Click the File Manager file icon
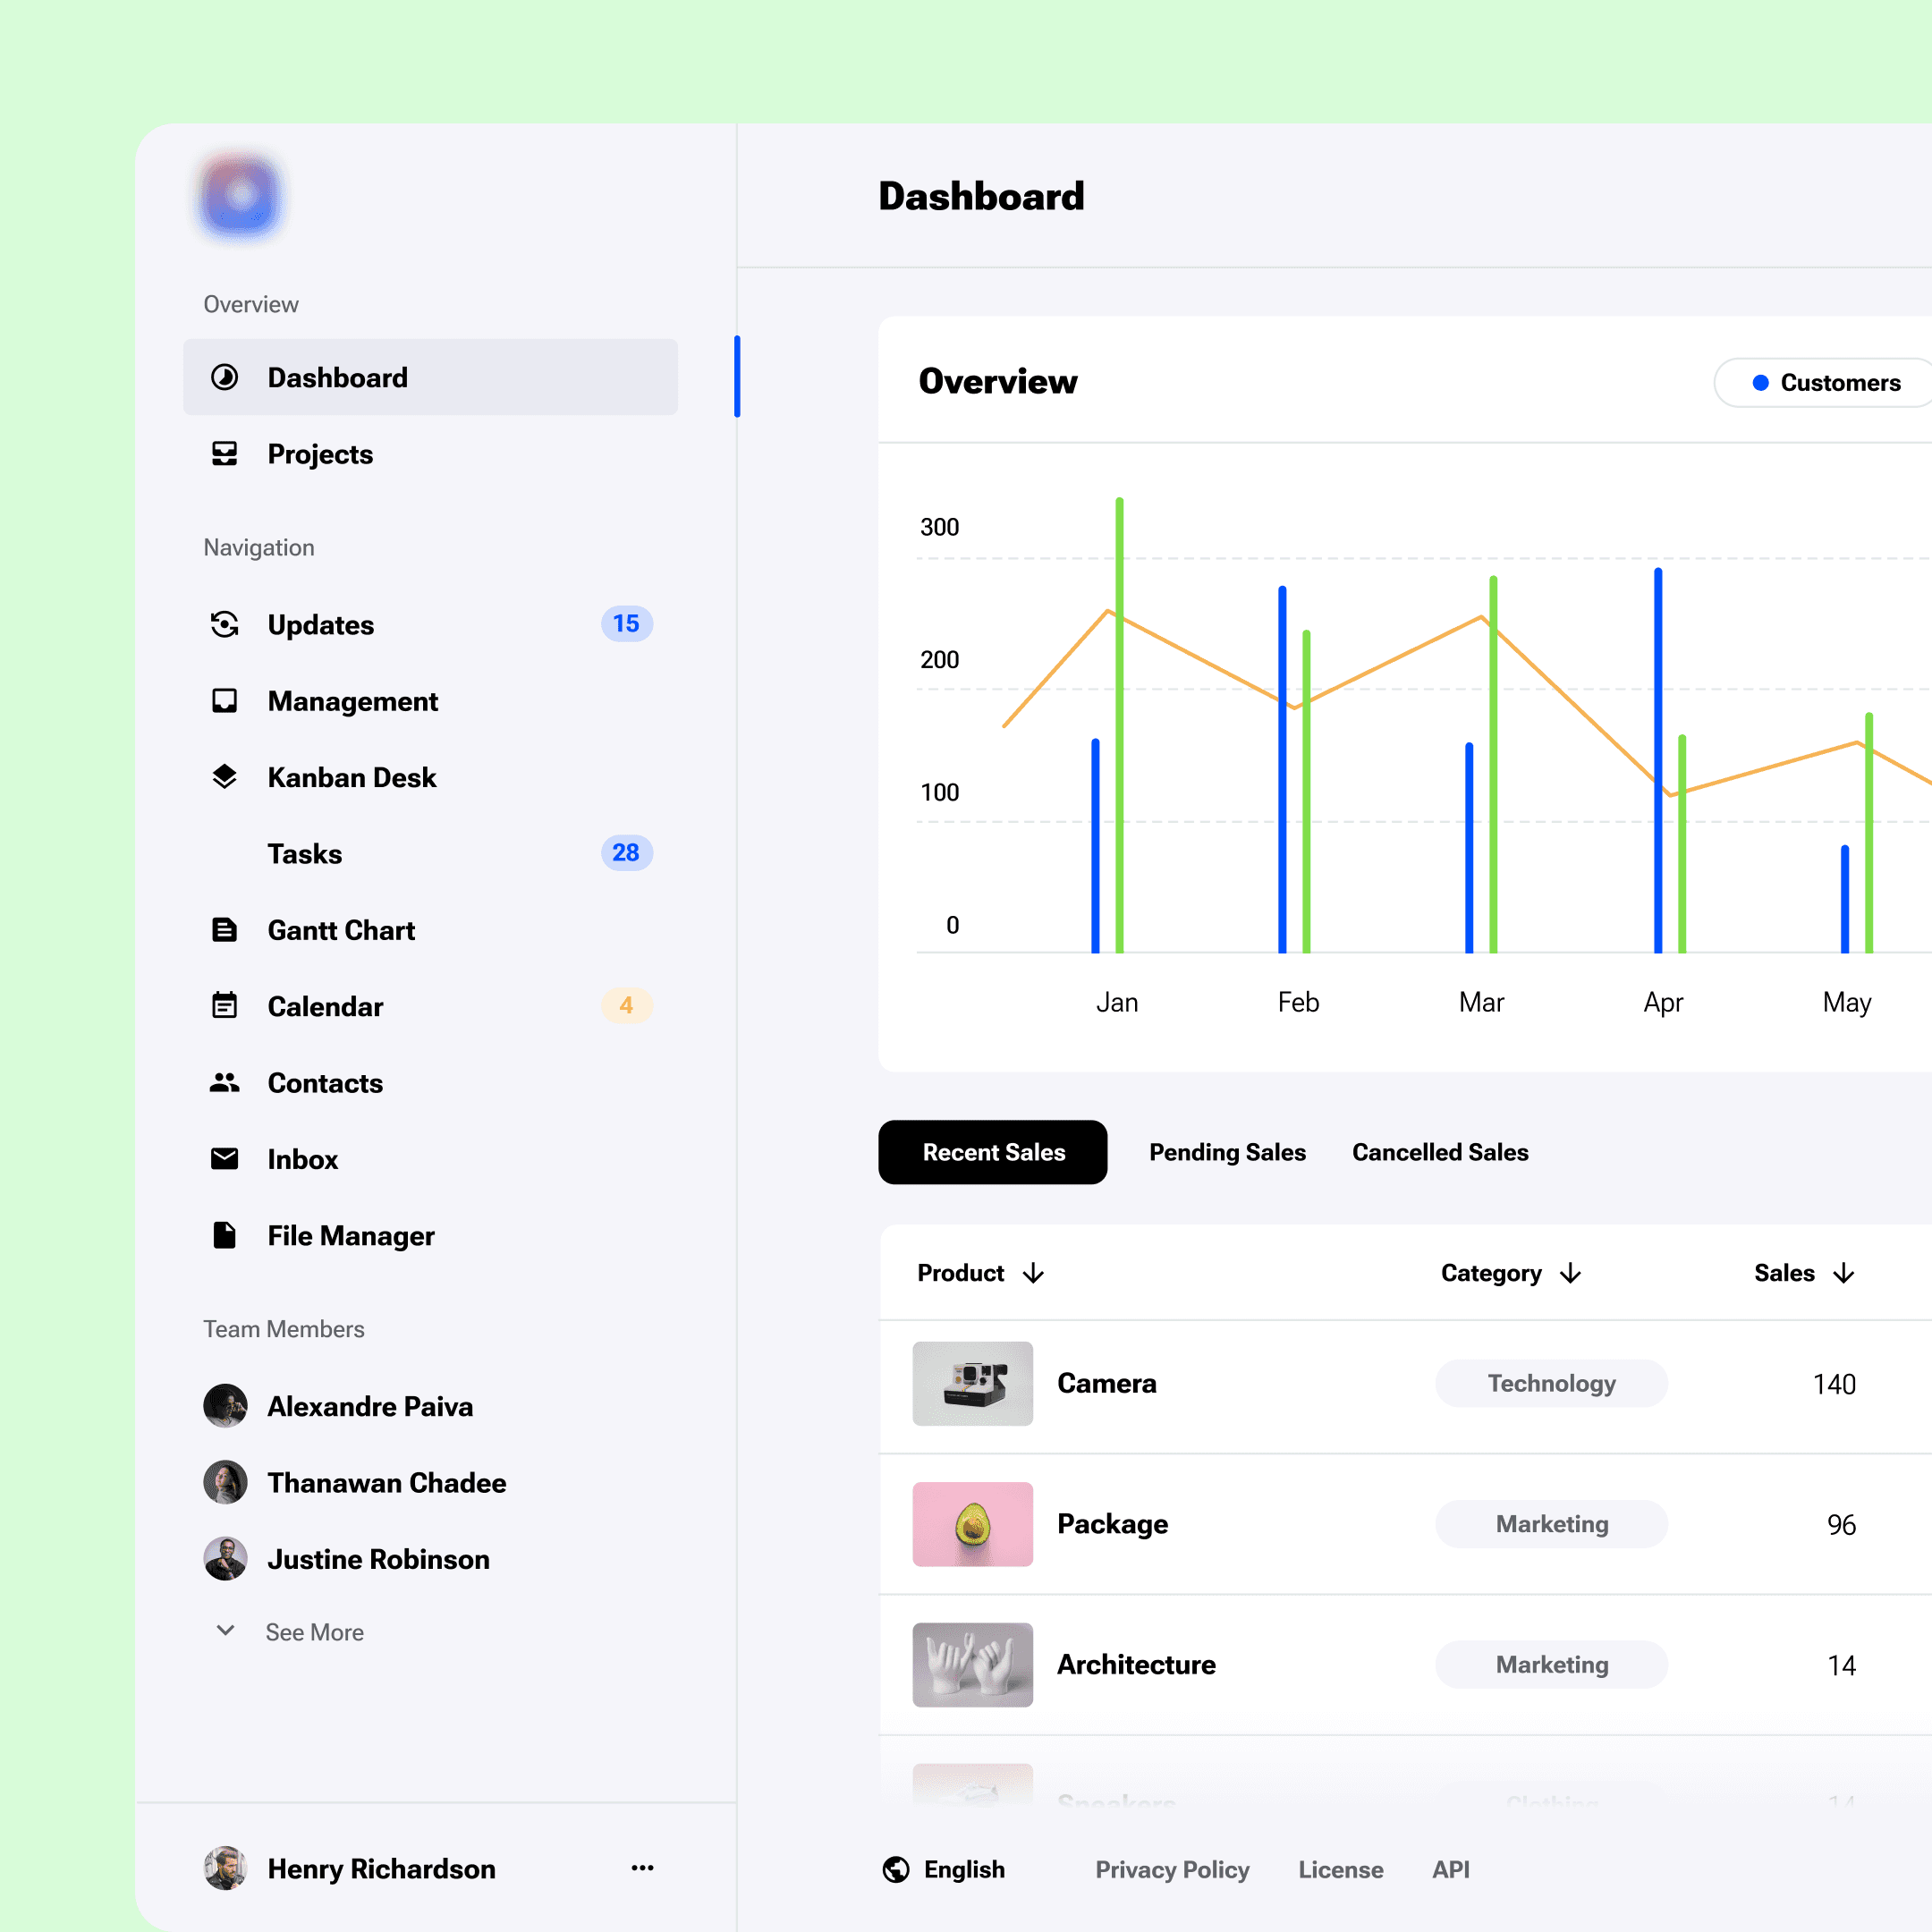The image size is (1932, 1932). [x=224, y=1235]
